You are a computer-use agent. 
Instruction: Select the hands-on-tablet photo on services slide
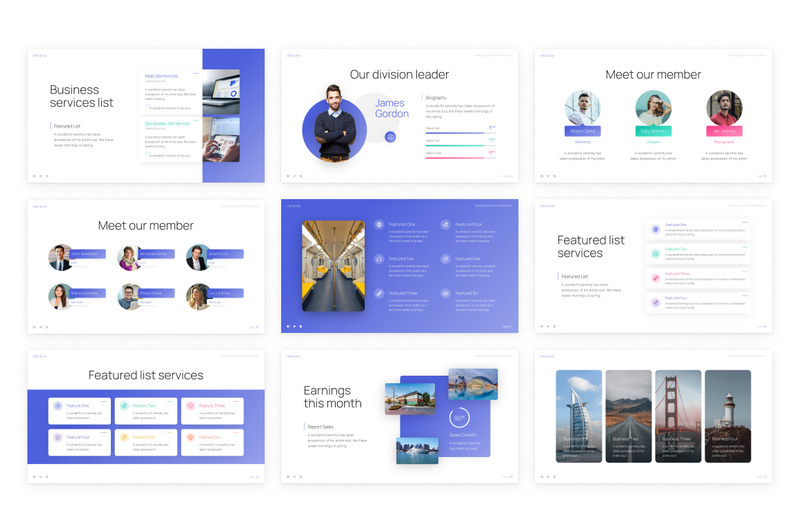[x=221, y=140]
